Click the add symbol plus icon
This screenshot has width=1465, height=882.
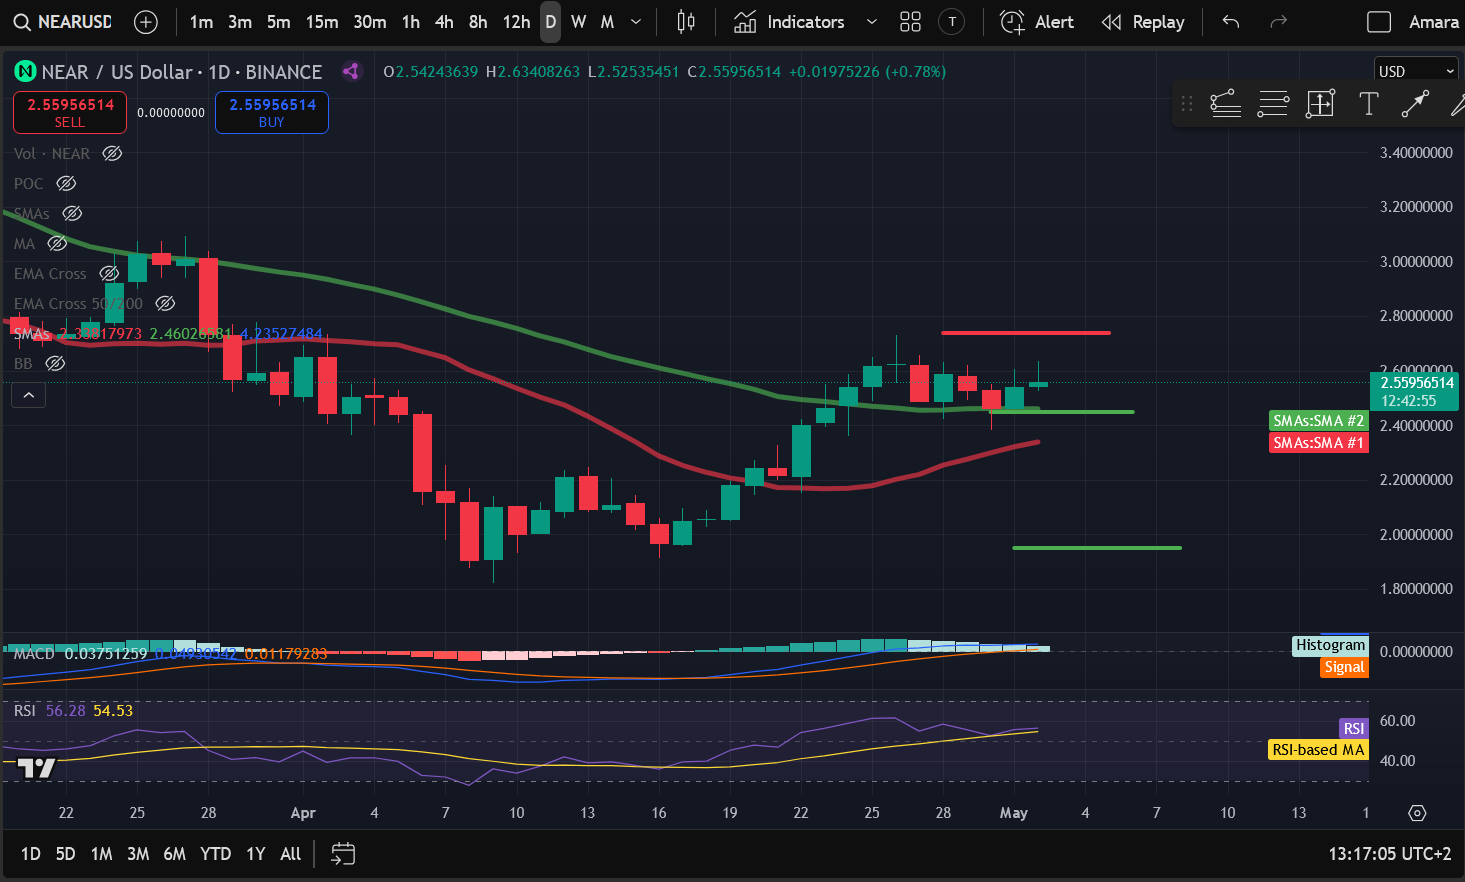point(146,22)
